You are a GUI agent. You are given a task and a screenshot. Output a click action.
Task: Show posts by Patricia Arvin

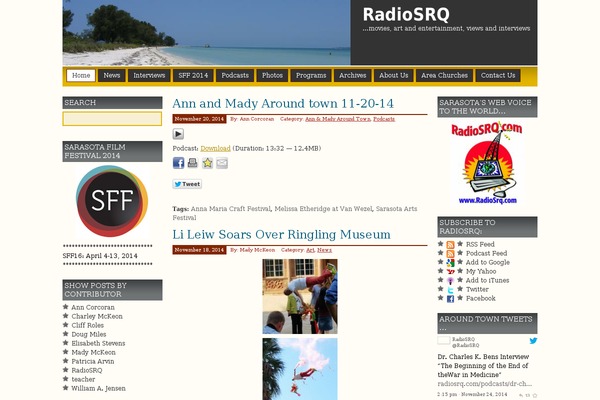(x=93, y=361)
